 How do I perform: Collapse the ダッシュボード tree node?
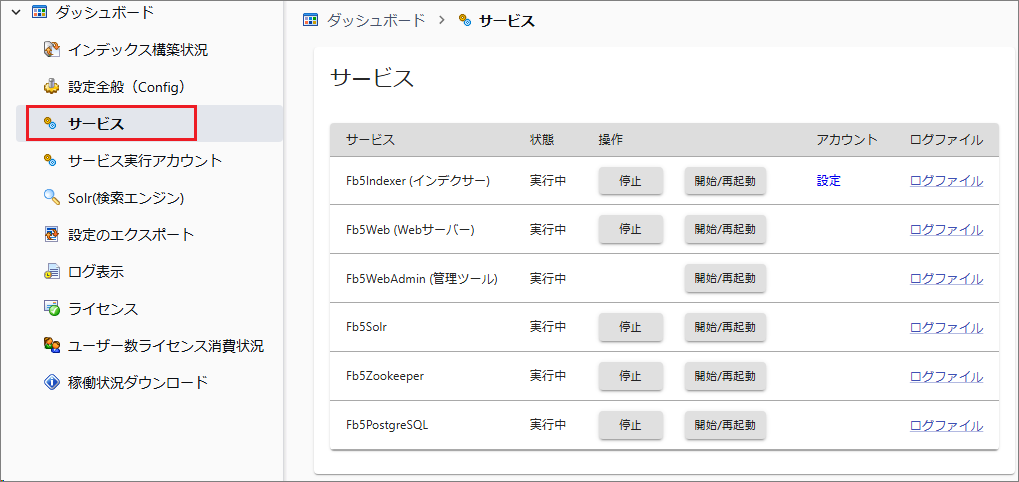coord(16,13)
